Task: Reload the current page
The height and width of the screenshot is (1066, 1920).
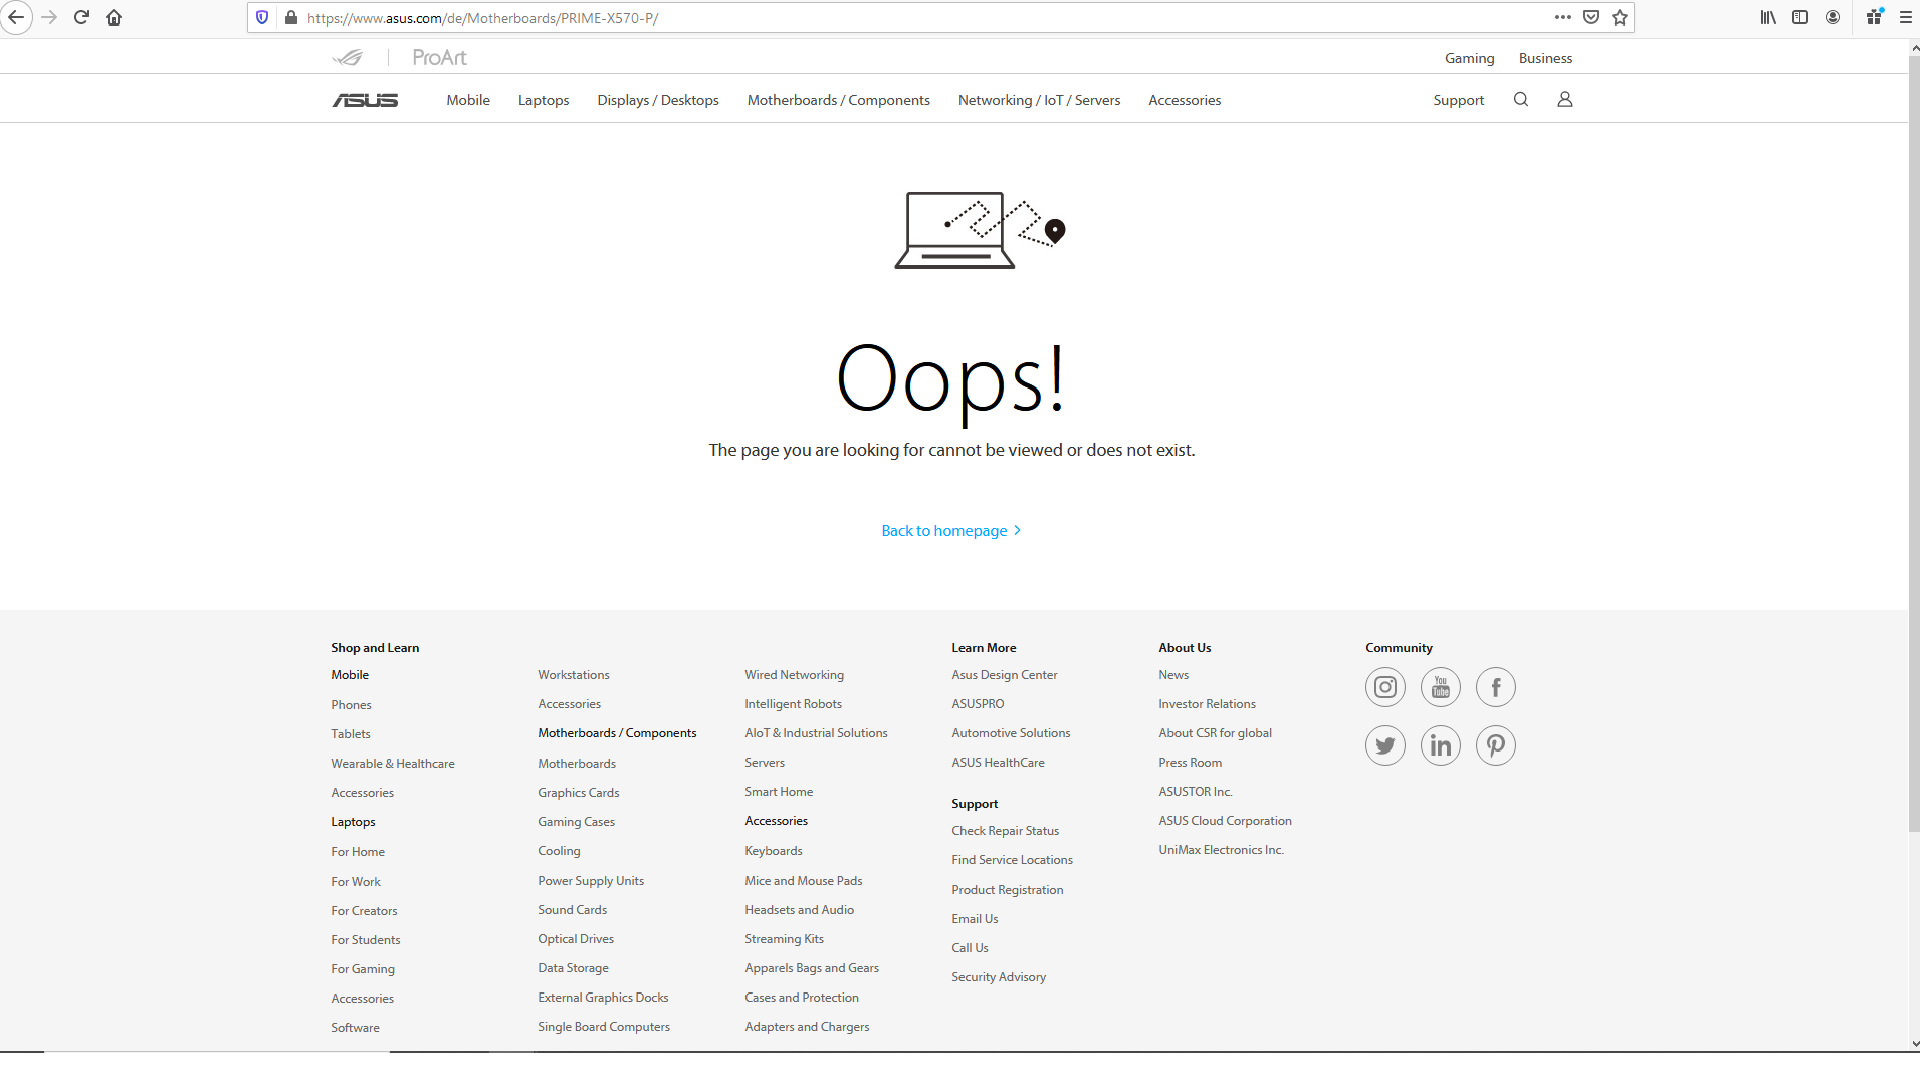Action: point(81,17)
